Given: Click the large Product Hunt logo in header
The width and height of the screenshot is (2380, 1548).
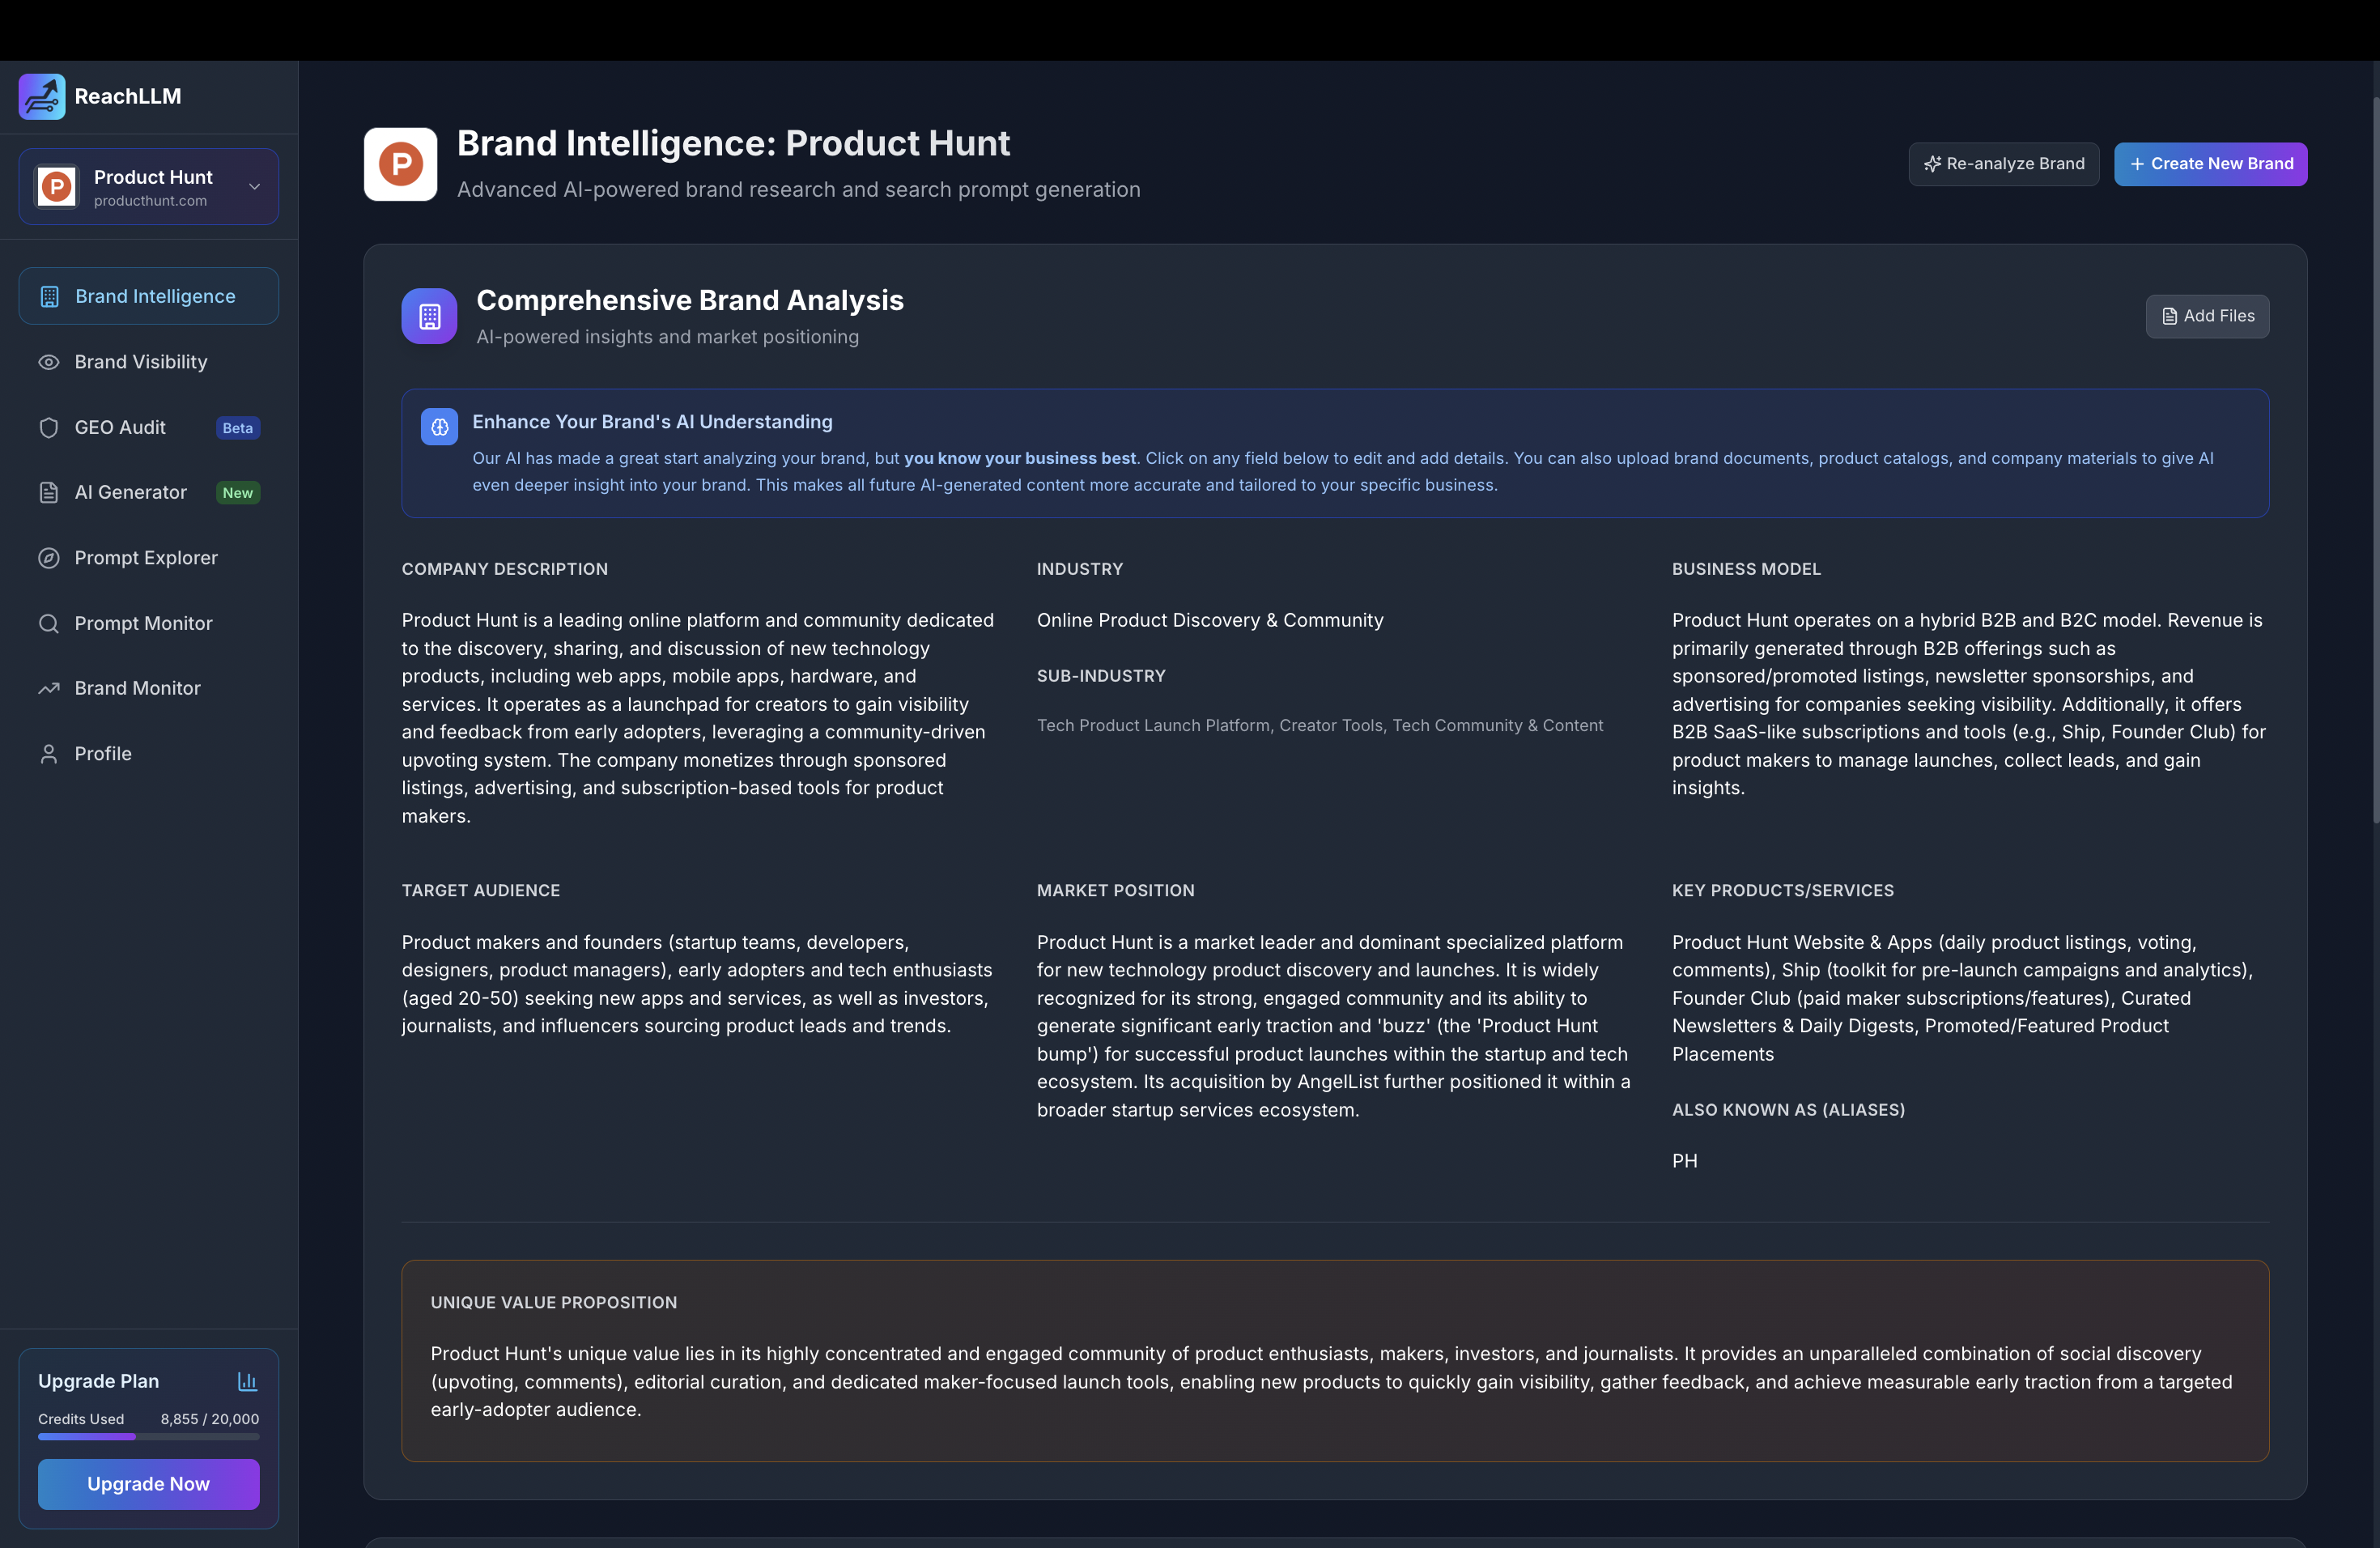Looking at the screenshot, I should tap(400, 164).
